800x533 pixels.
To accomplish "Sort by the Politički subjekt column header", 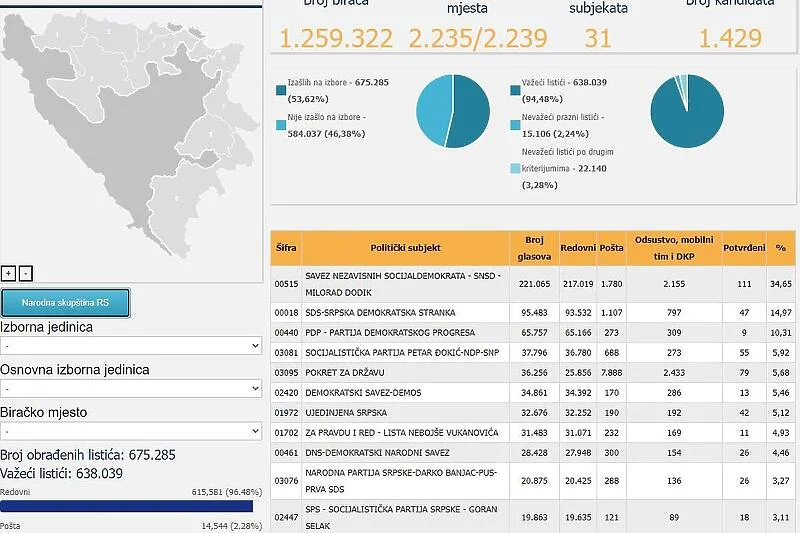I will tap(406, 247).
